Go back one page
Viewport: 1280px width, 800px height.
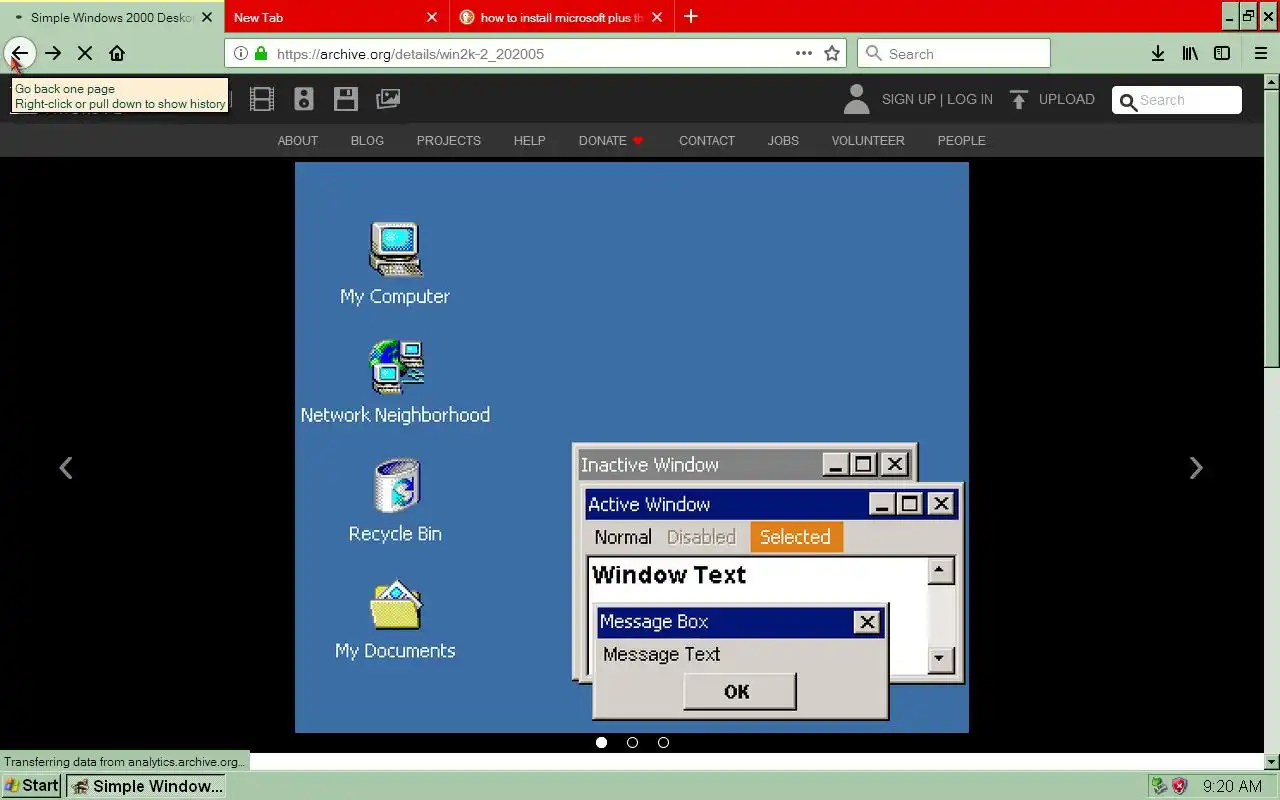(20, 53)
